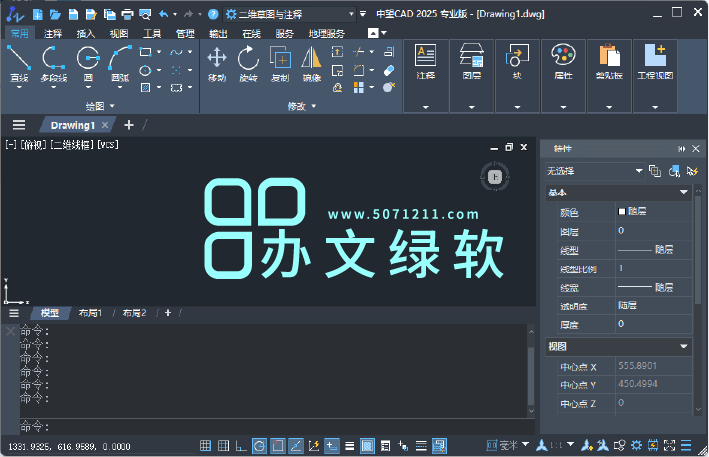The height and width of the screenshot is (457, 709).
Task: Click the command line input field
Action: pos(276,426)
